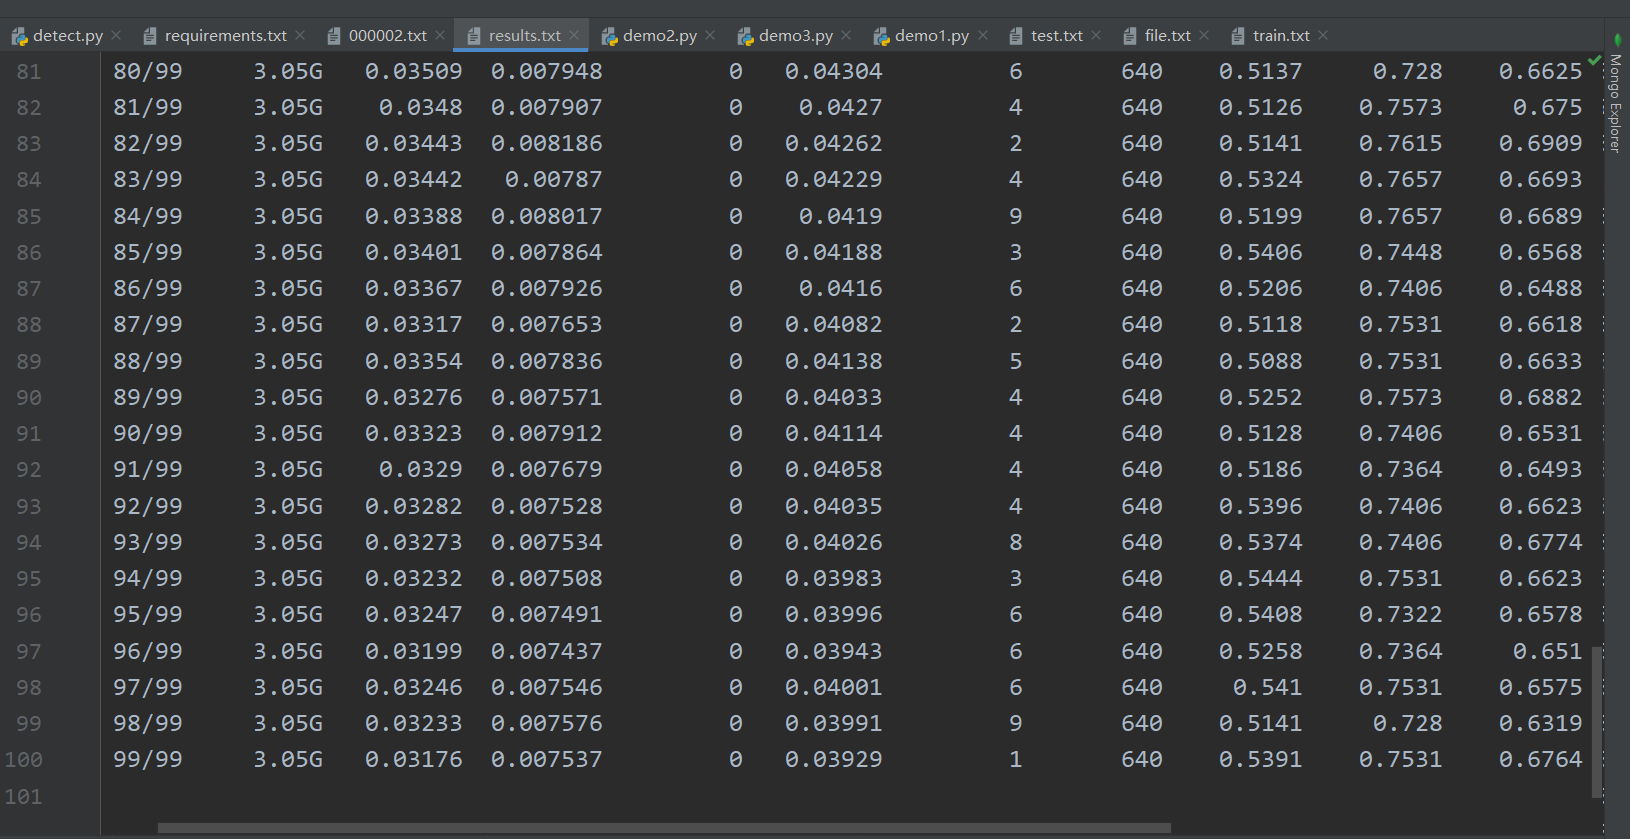Switch to the 000002.txt tab

pyautogui.click(x=387, y=35)
